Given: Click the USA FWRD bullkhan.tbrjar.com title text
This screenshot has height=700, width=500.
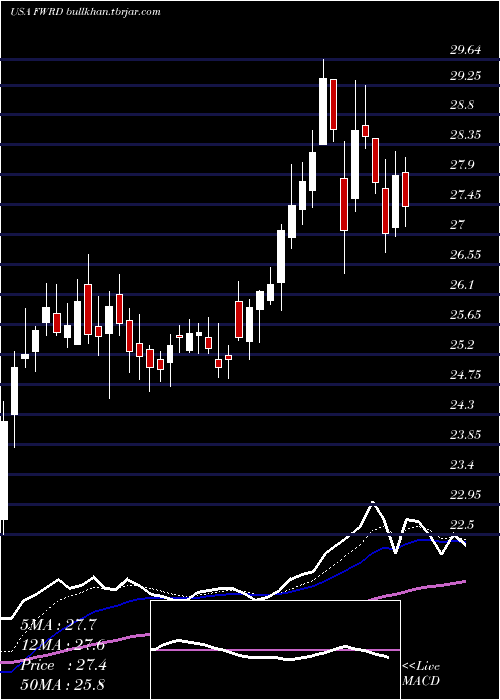Looking at the screenshot, I should (85, 12).
